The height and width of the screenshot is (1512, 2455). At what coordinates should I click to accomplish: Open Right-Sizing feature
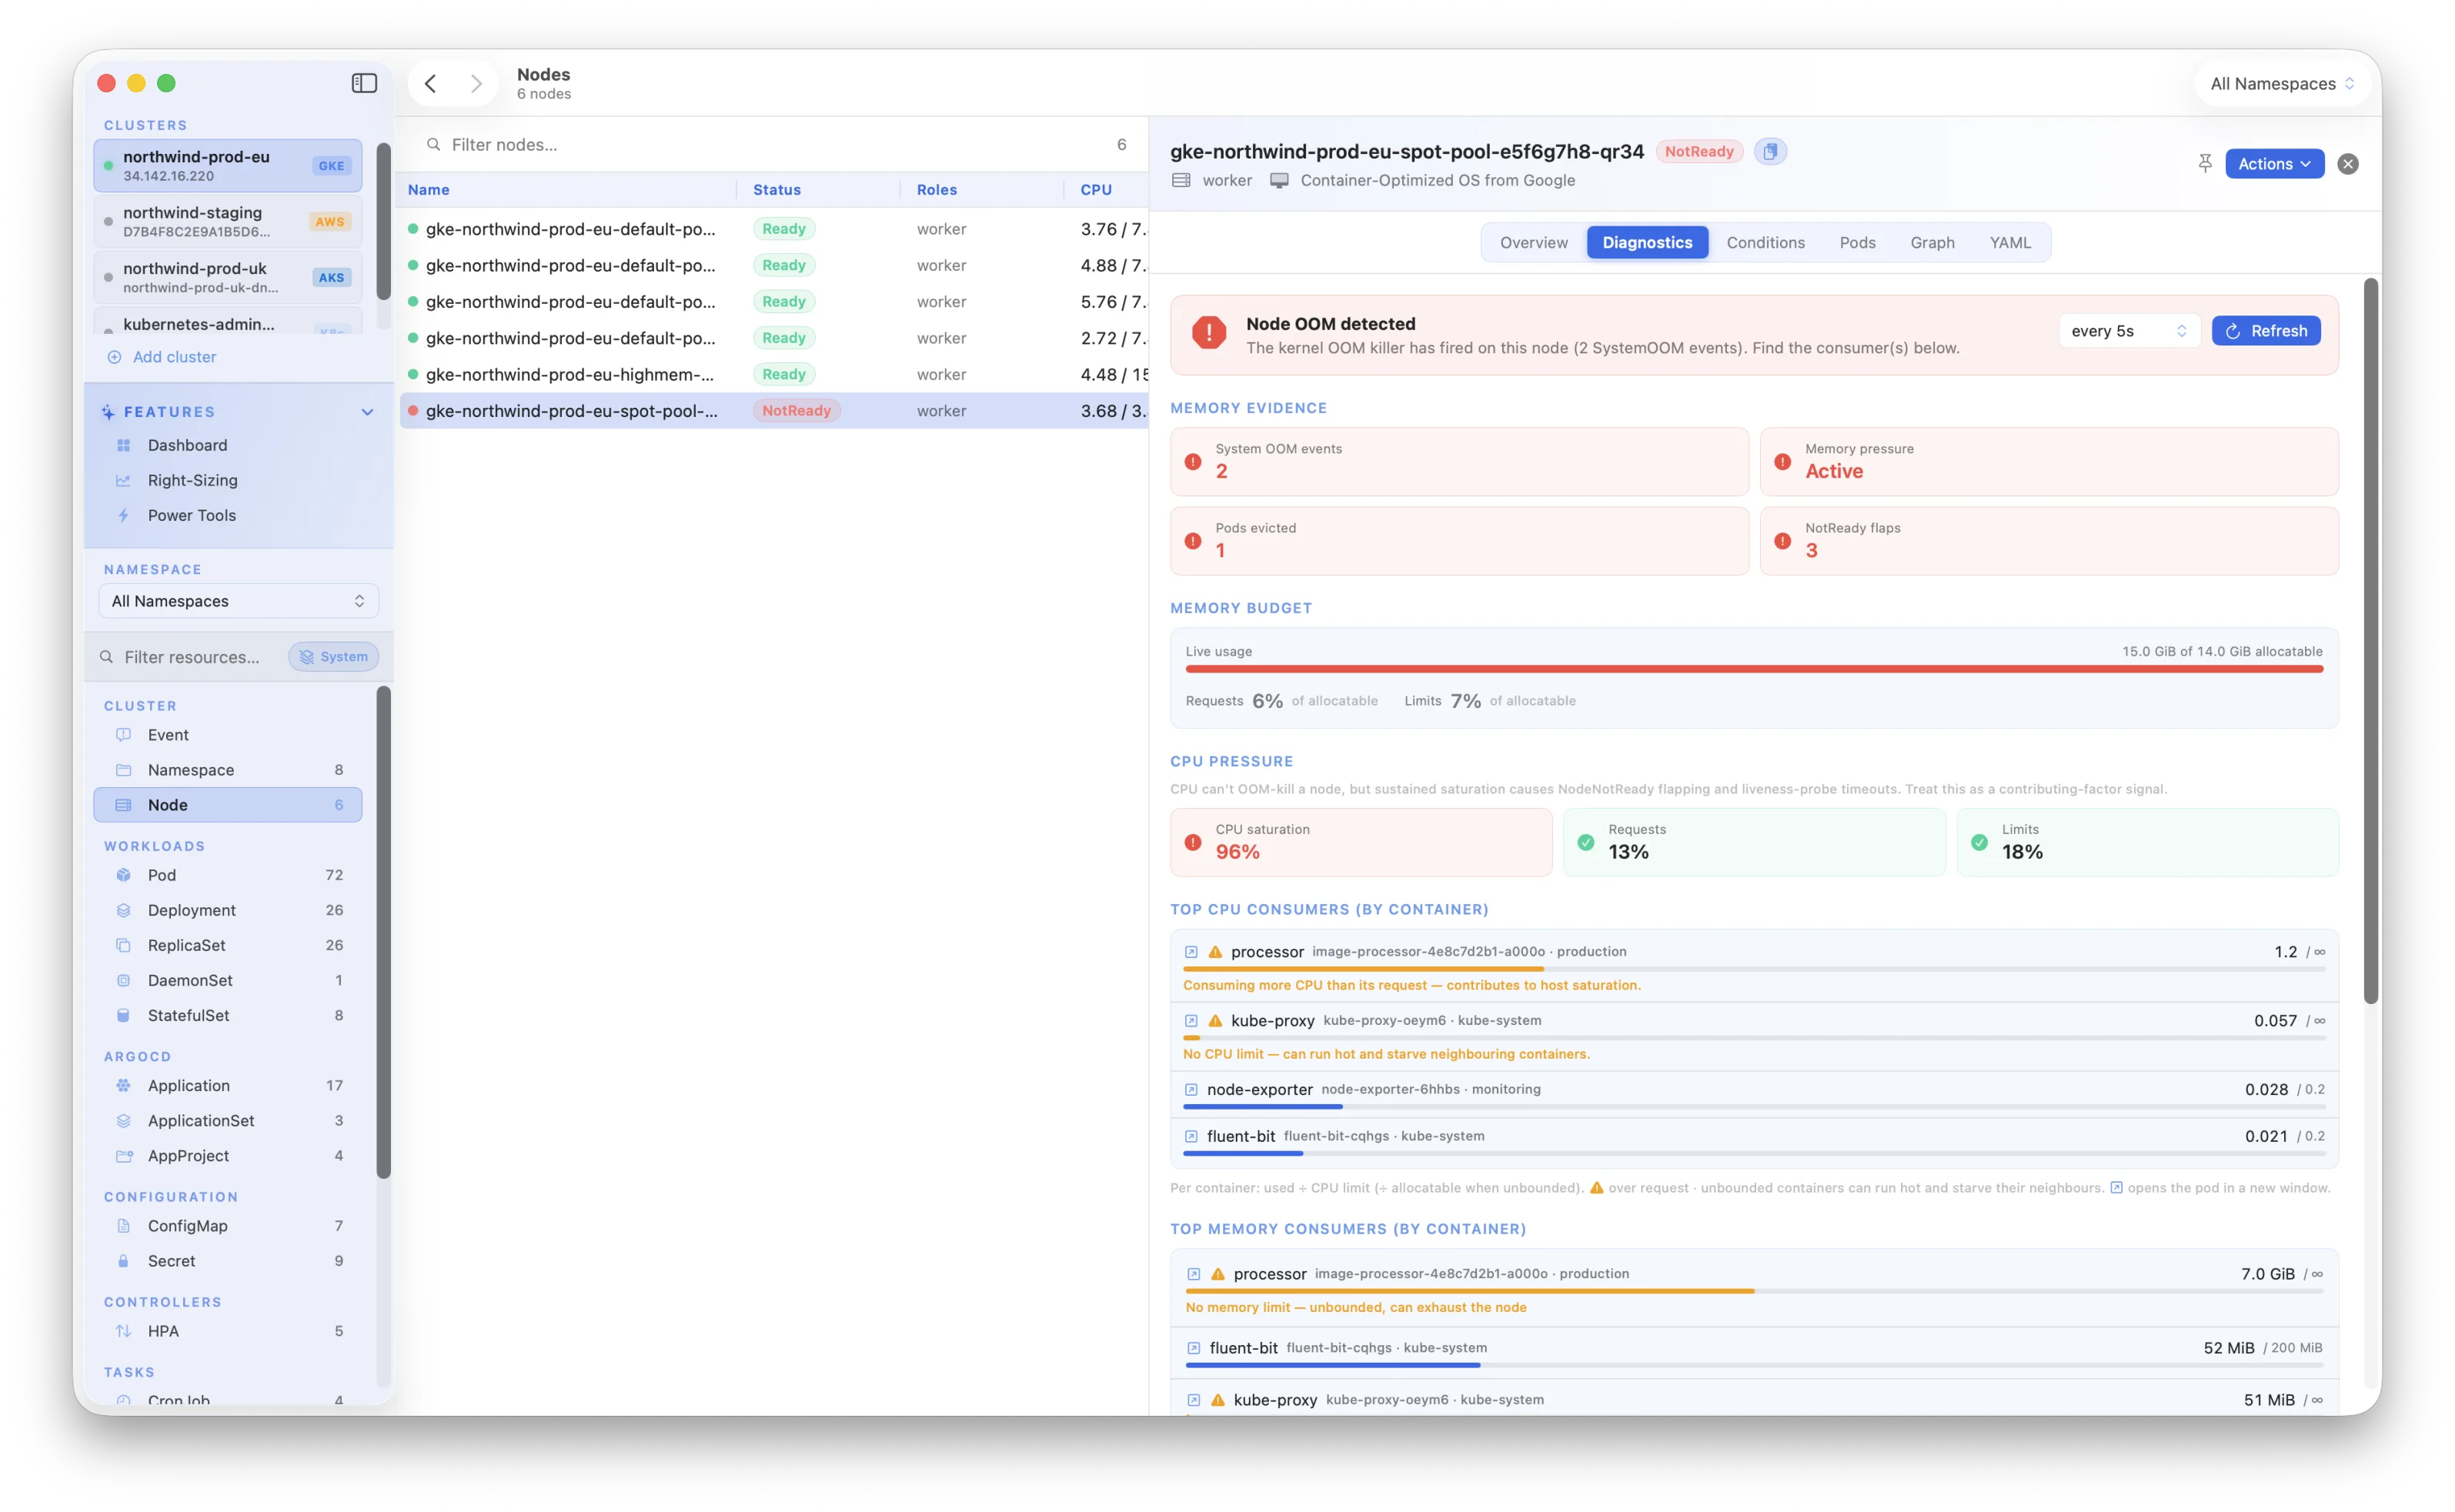(228, 480)
